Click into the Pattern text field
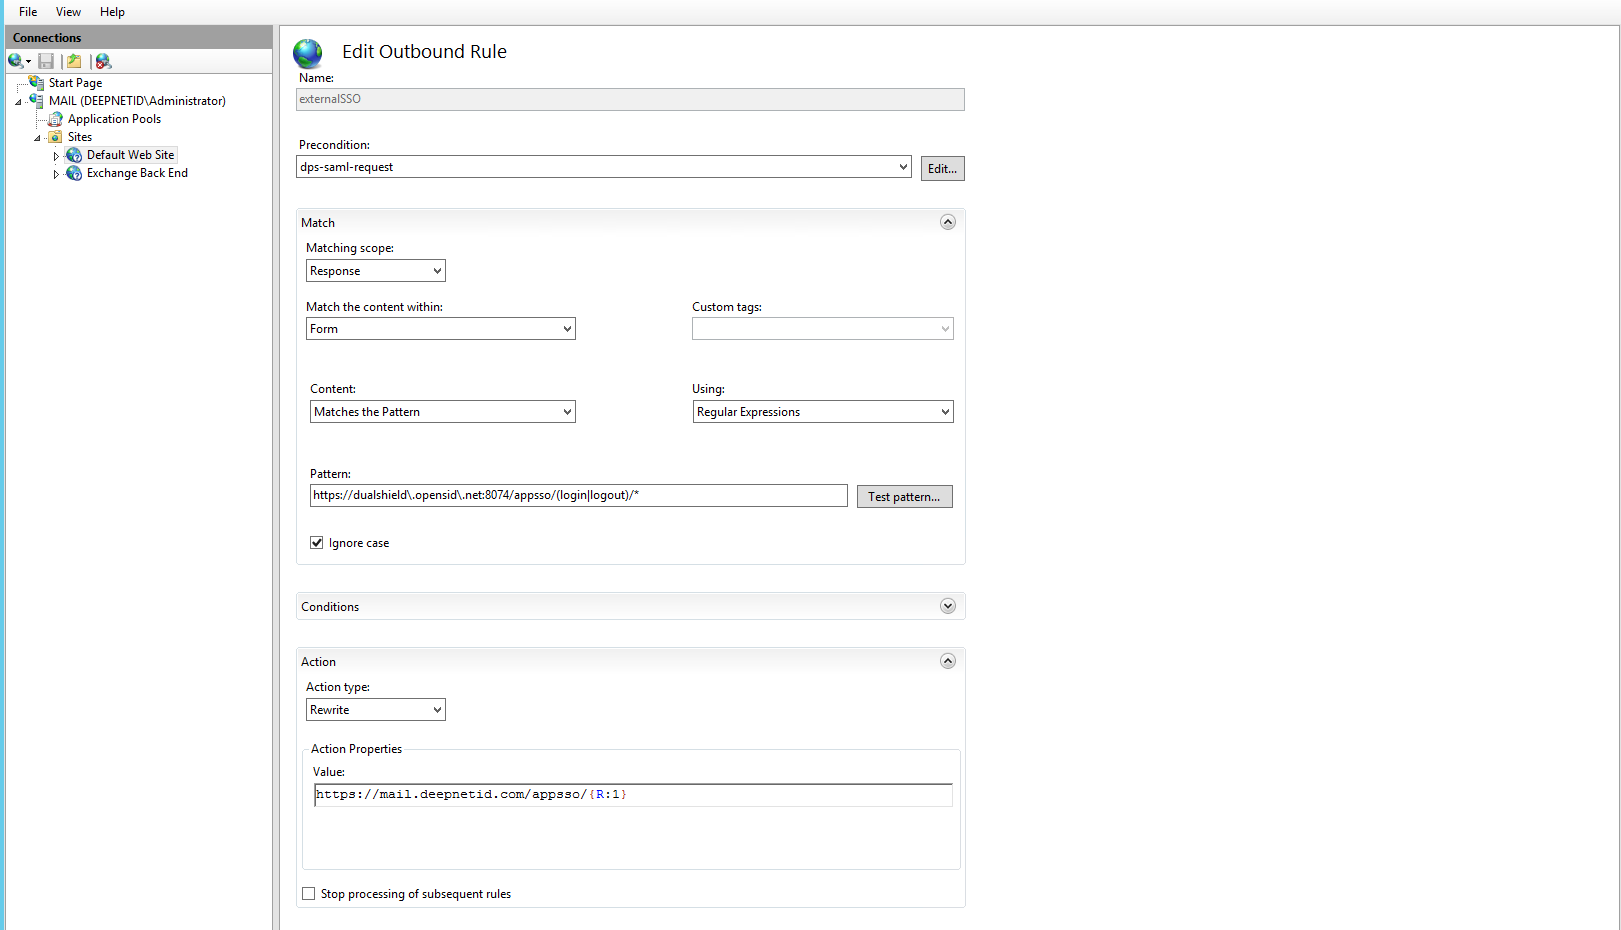This screenshot has height=930, width=1621. click(x=578, y=496)
